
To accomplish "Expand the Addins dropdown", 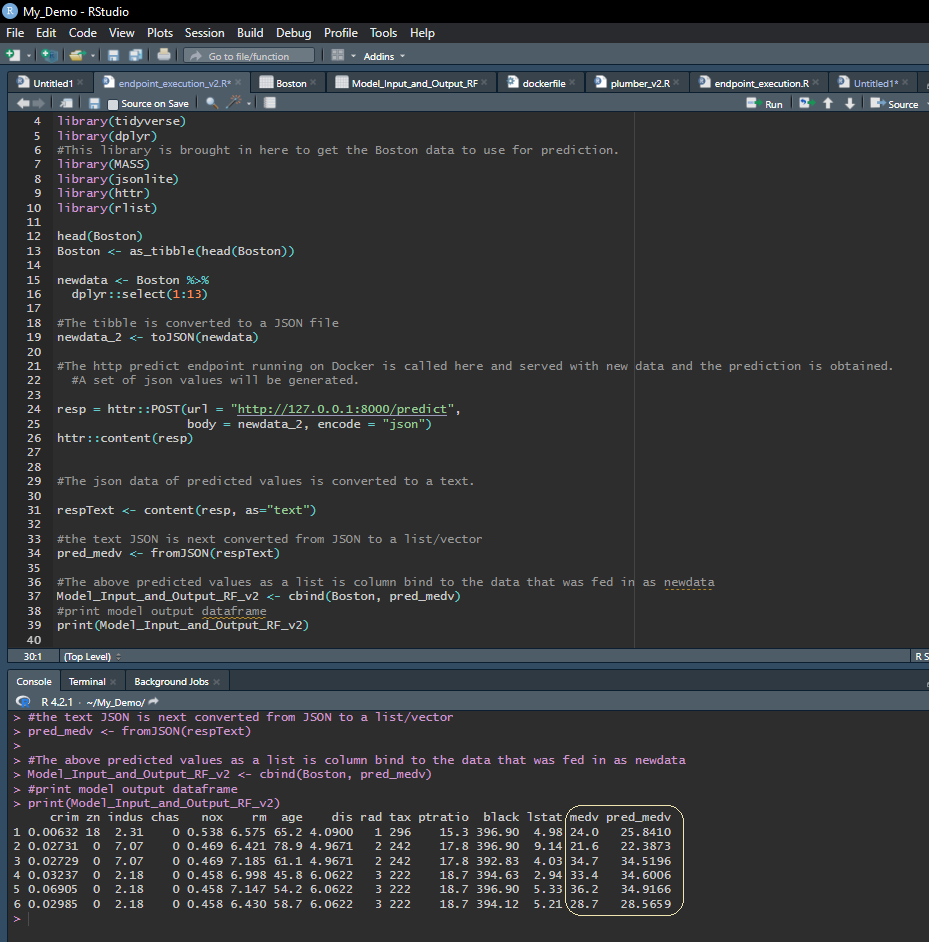I will pyautogui.click(x=384, y=56).
